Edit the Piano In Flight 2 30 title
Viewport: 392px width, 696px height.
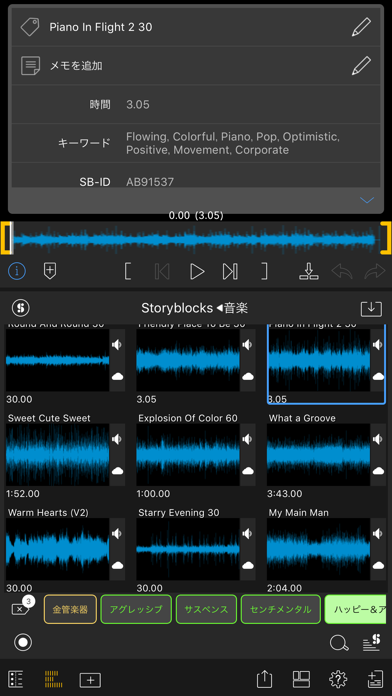pos(361,27)
